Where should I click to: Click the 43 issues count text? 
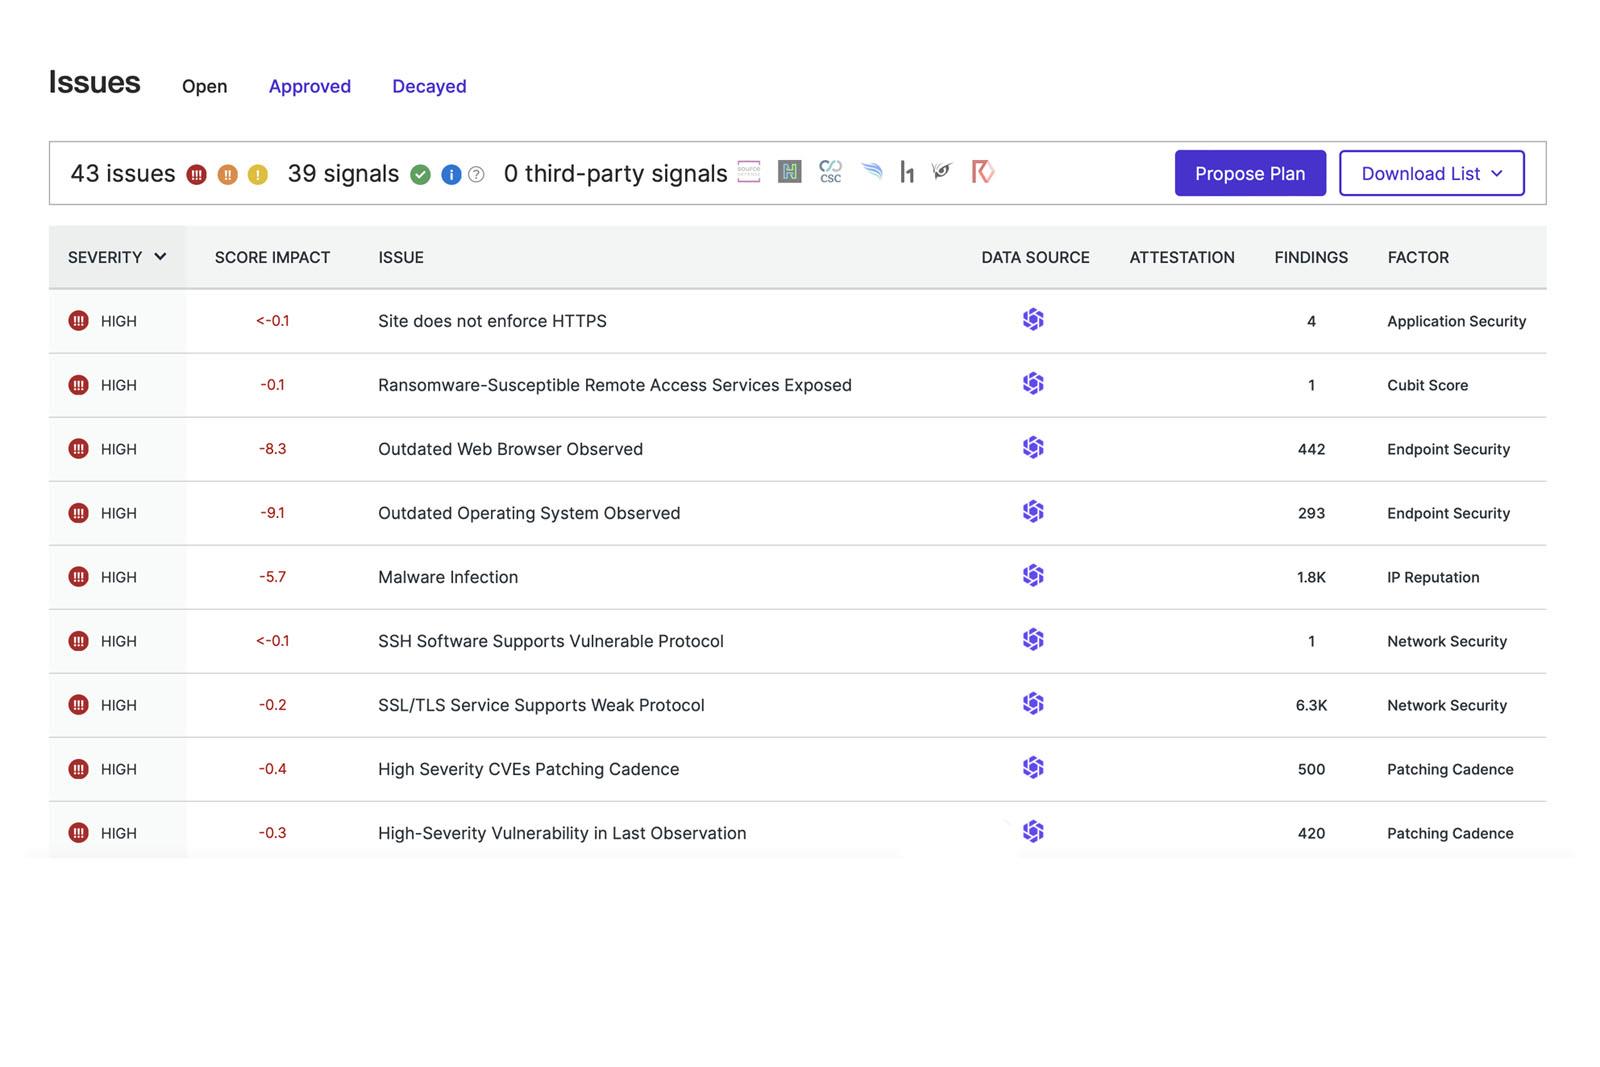123,173
